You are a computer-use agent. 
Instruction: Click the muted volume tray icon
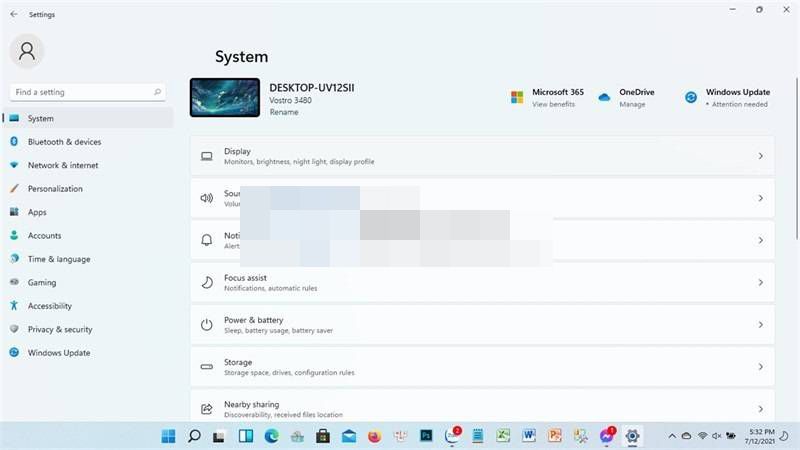click(x=717, y=436)
